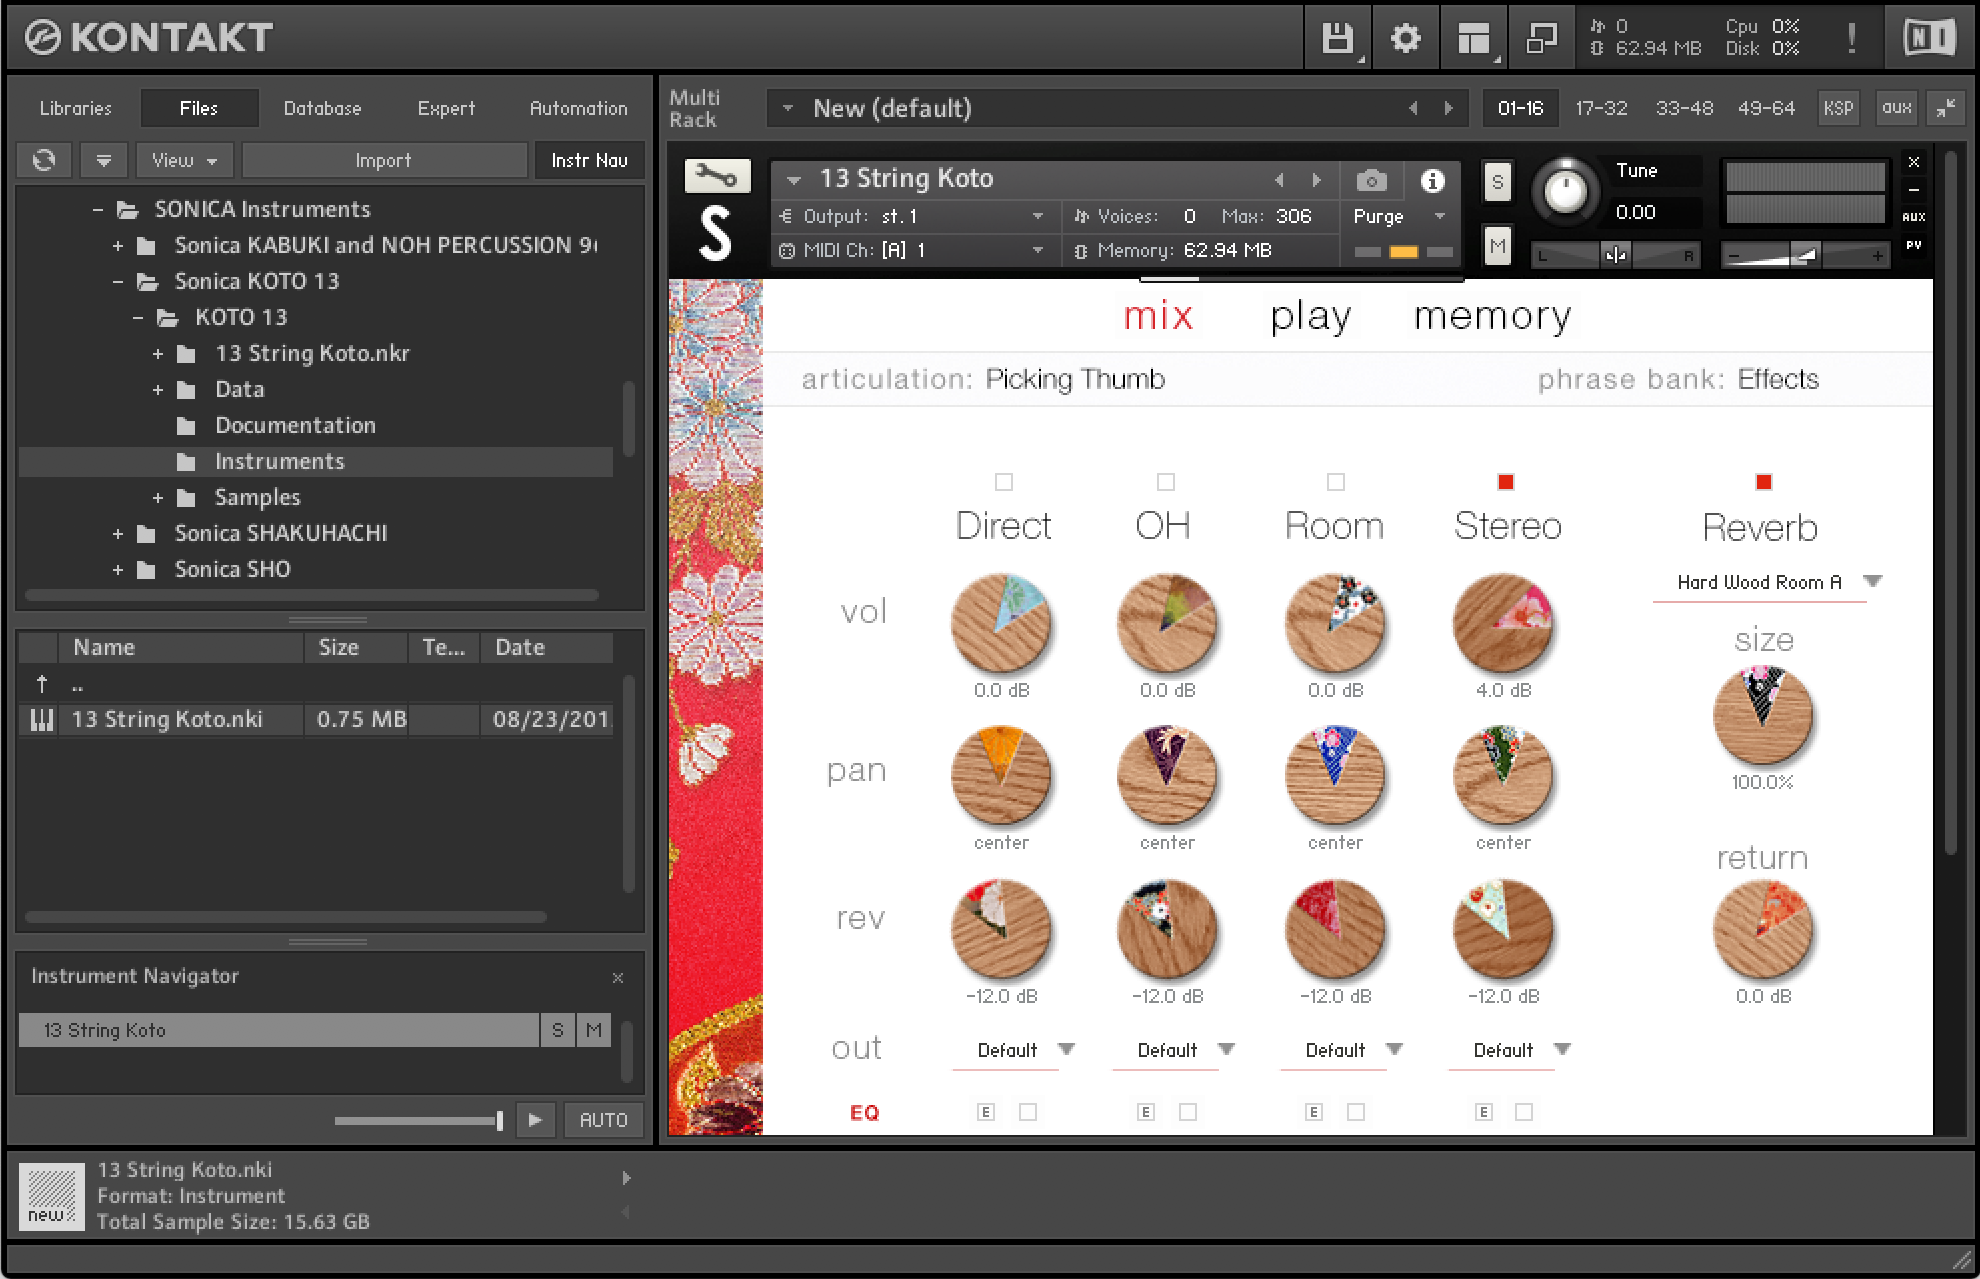1980x1279 pixels.
Task: Click the AUTO preview button
Action: (603, 1120)
